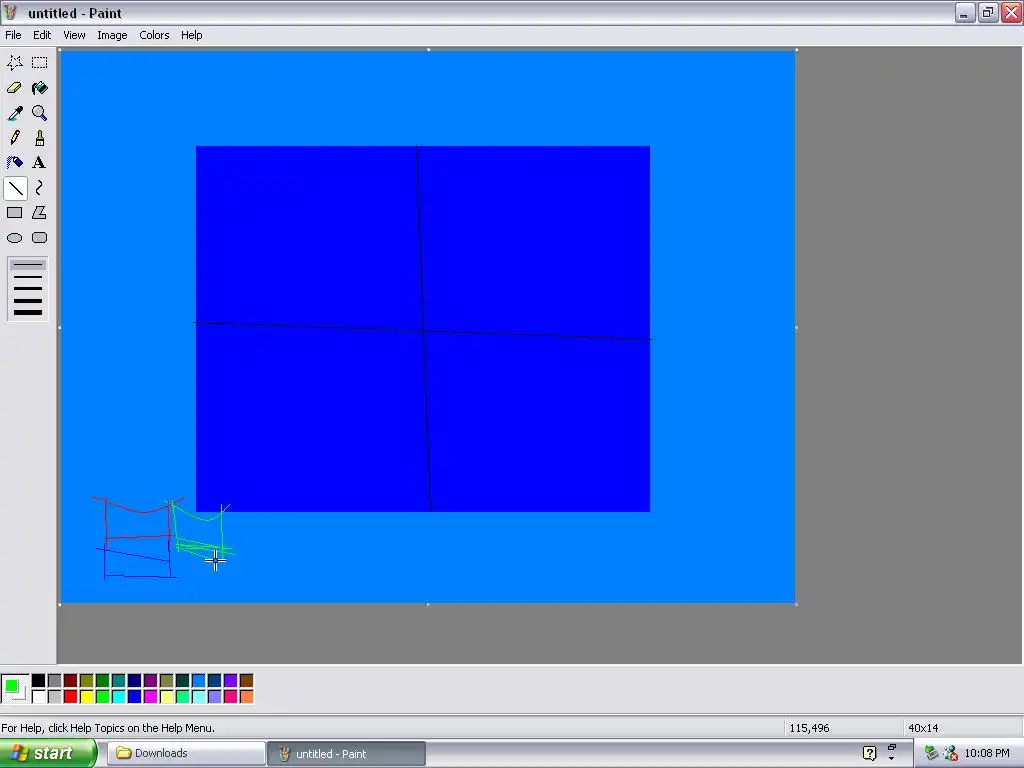
Task: Select the Polygon tool
Action: click(x=40, y=213)
